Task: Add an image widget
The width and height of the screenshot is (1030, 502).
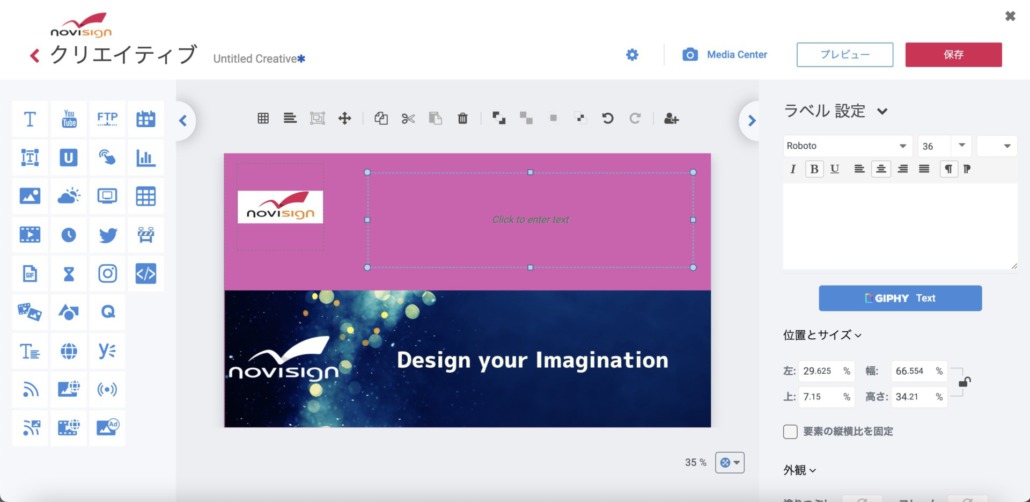Action: 30,196
